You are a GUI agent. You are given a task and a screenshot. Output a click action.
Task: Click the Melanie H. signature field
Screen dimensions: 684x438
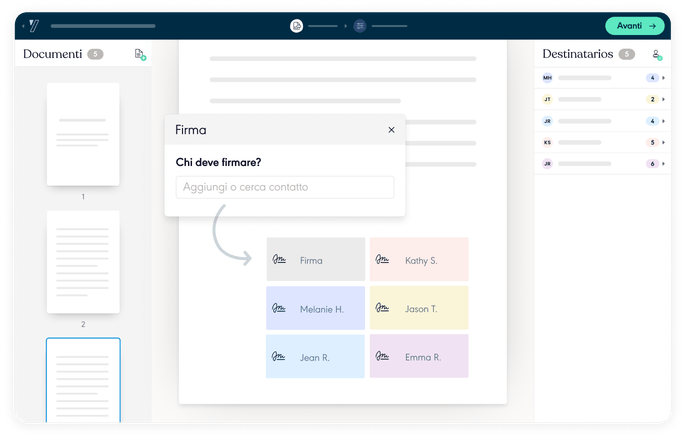315,308
